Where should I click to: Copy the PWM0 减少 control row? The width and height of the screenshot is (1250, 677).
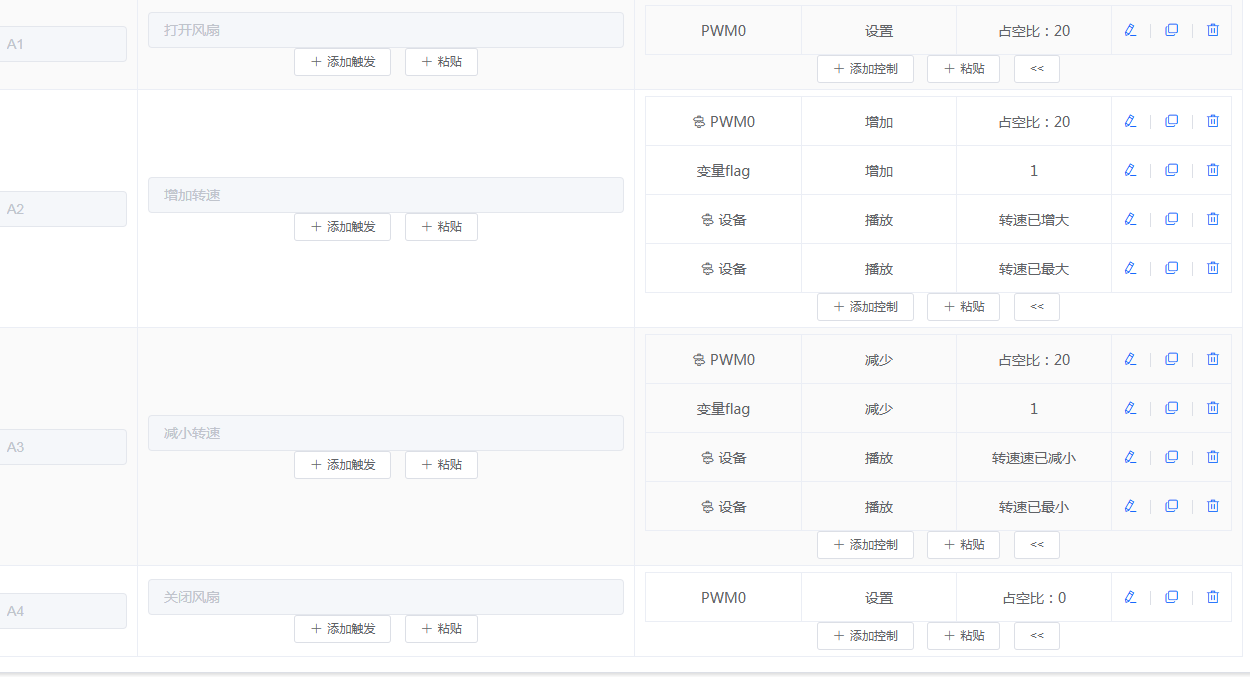pyautogui.click(x=1171, y=358)
